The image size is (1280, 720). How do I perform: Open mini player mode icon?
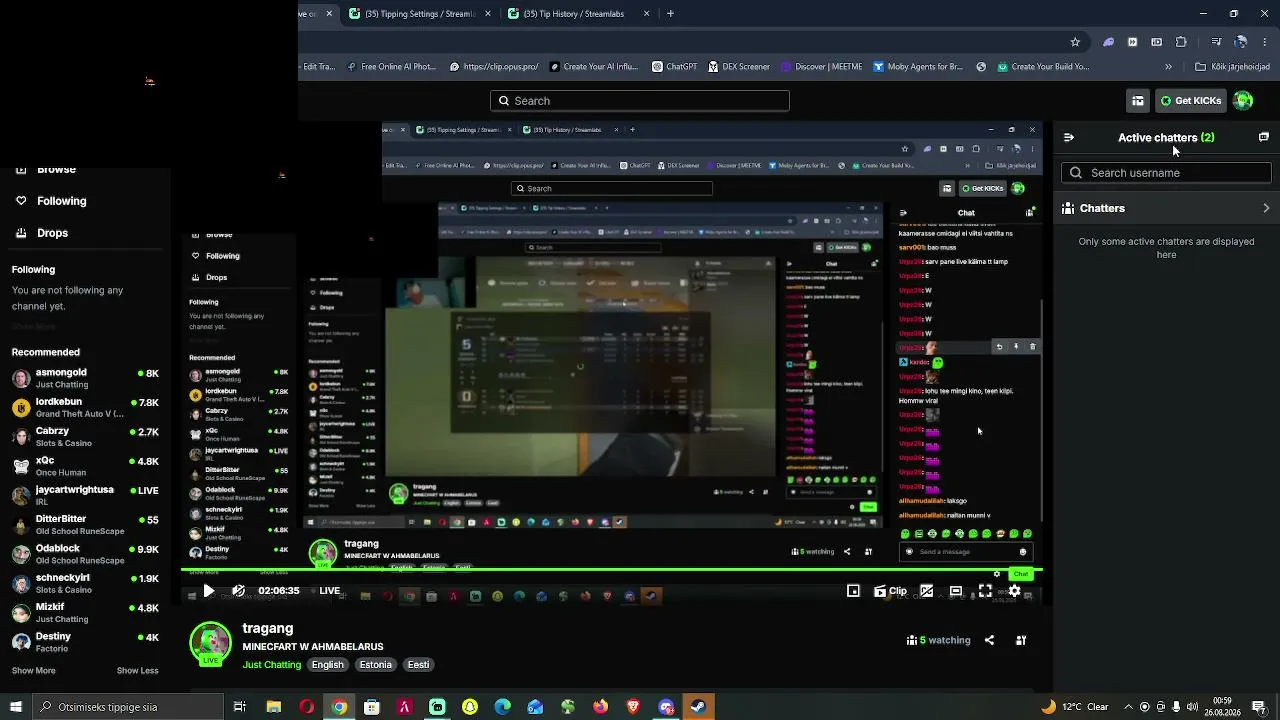[x=853, y=591]
